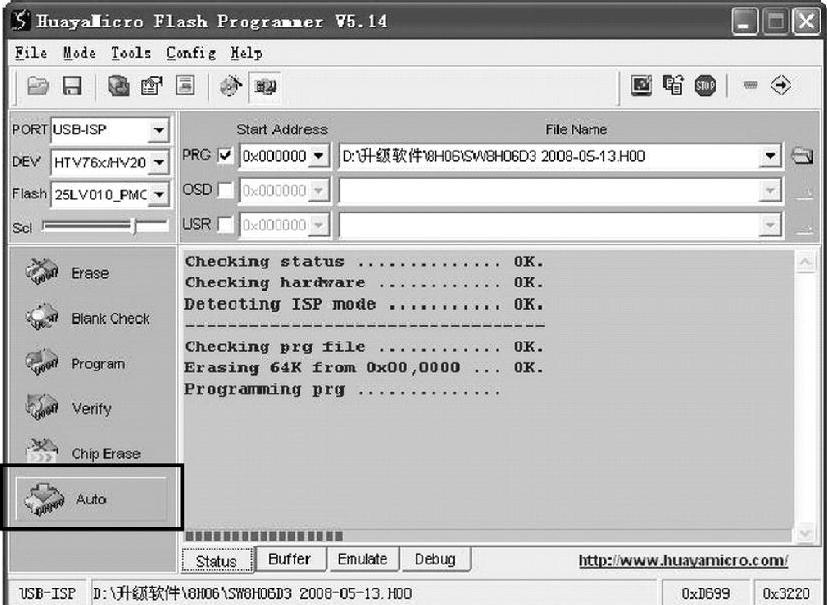Expand the OSD file name dropdown arrow

point(770,191)
